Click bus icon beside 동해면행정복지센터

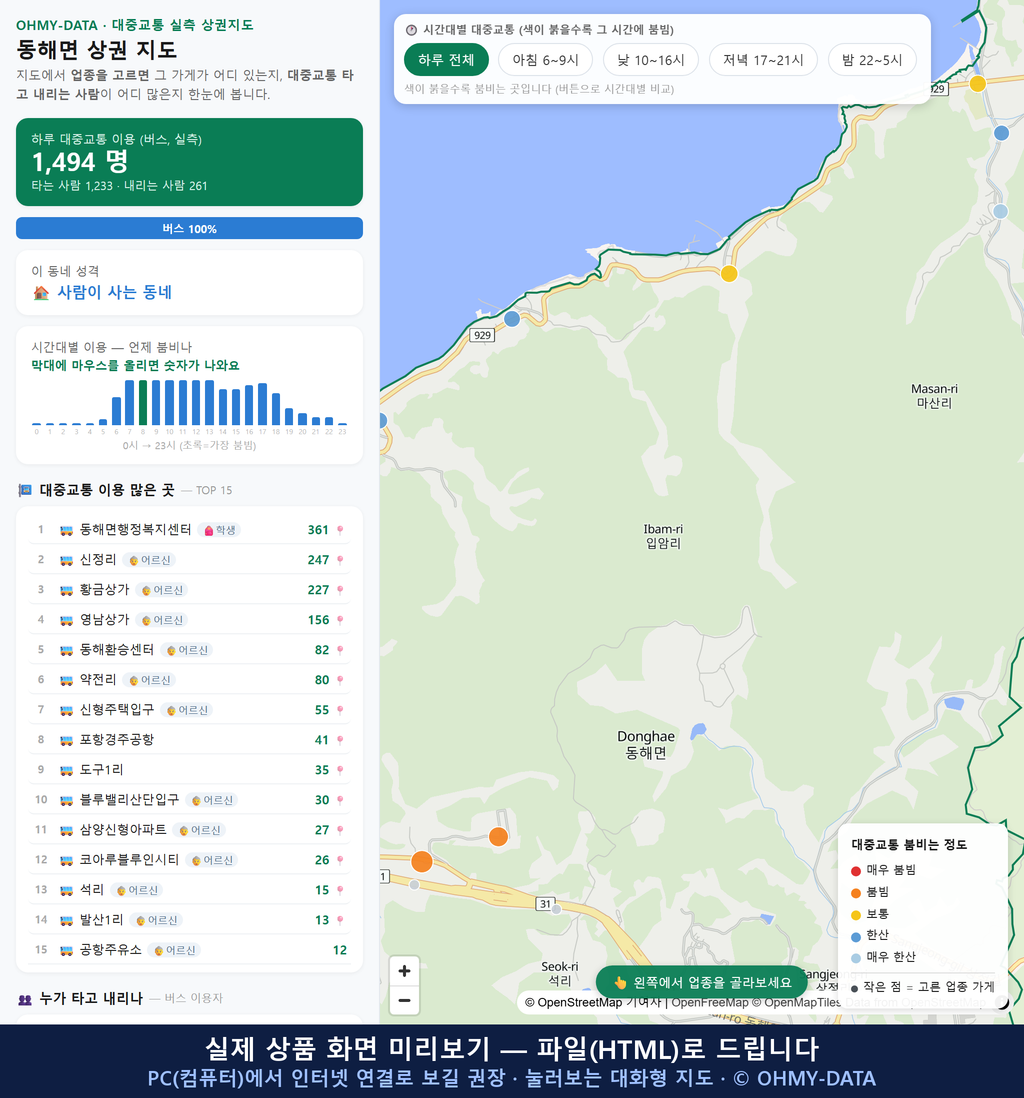[67, 531]
